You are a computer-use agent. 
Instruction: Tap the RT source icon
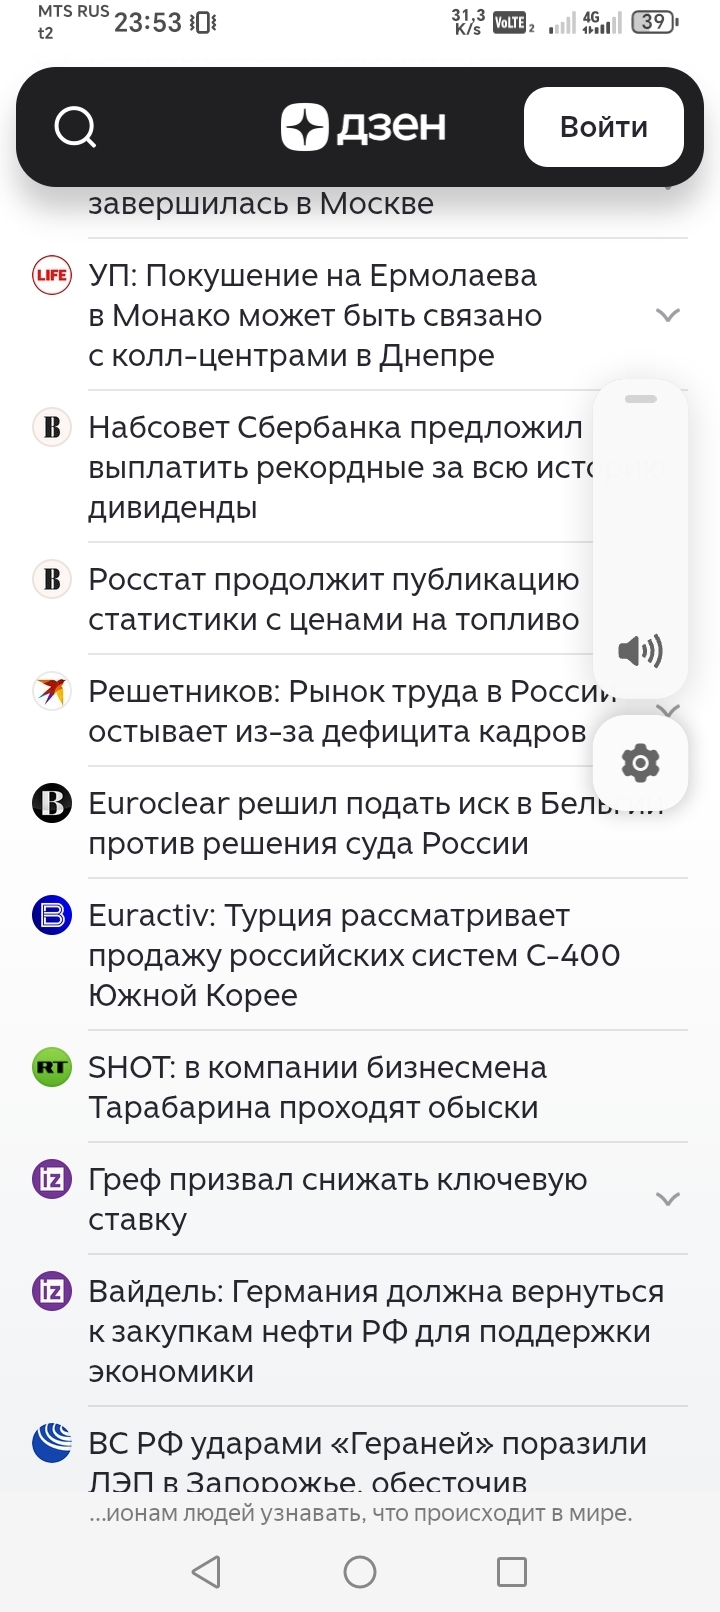pyautogui.click(x=52, y=1067)
